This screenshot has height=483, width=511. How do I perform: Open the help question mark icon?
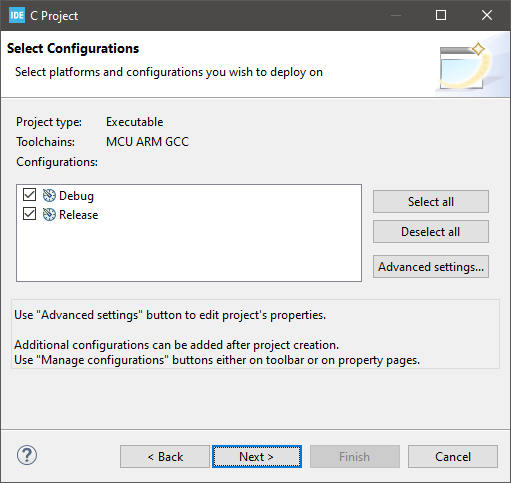[x=27, y=455]
